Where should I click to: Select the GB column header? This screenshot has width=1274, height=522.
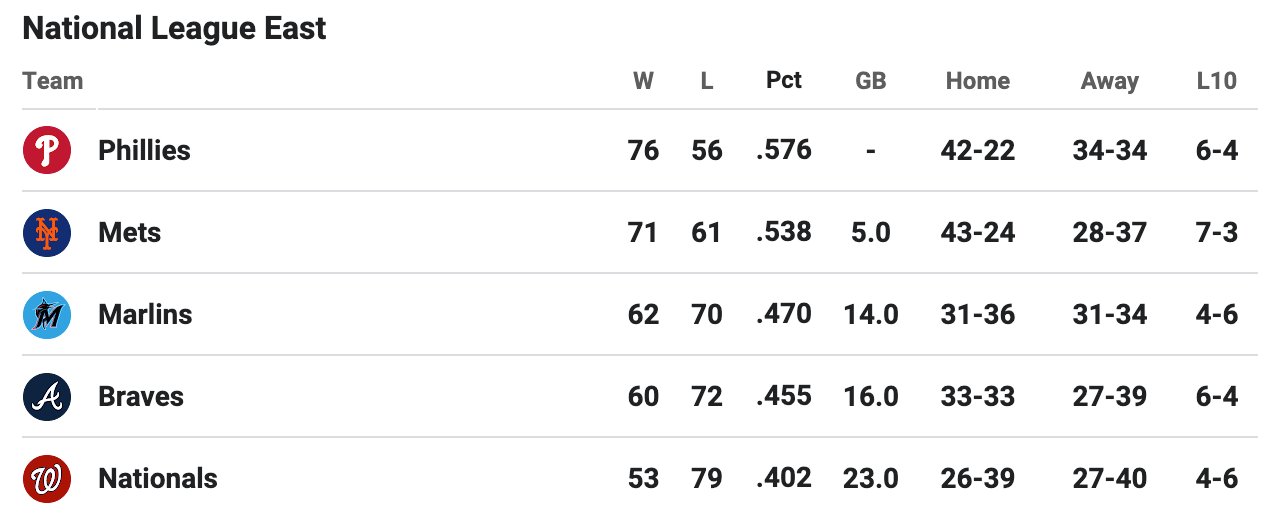[x=871, y=81]
